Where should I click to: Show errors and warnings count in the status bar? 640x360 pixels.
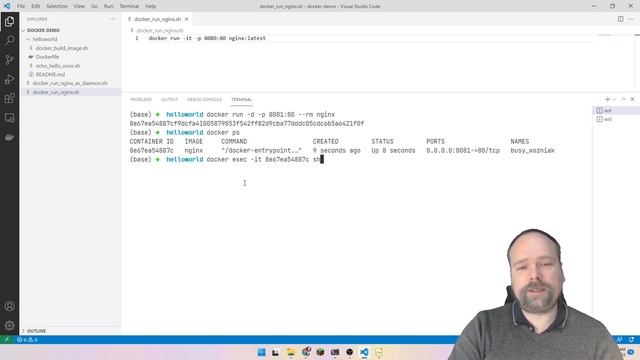coord(27,340)
